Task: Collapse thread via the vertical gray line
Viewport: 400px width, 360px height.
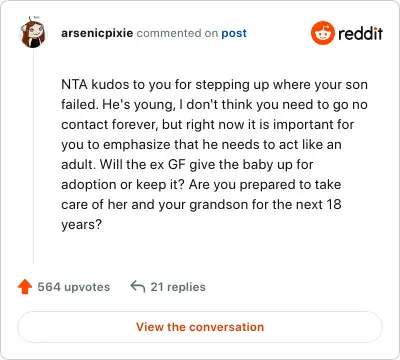Action: pyautogui.click(x=33, y=157)
